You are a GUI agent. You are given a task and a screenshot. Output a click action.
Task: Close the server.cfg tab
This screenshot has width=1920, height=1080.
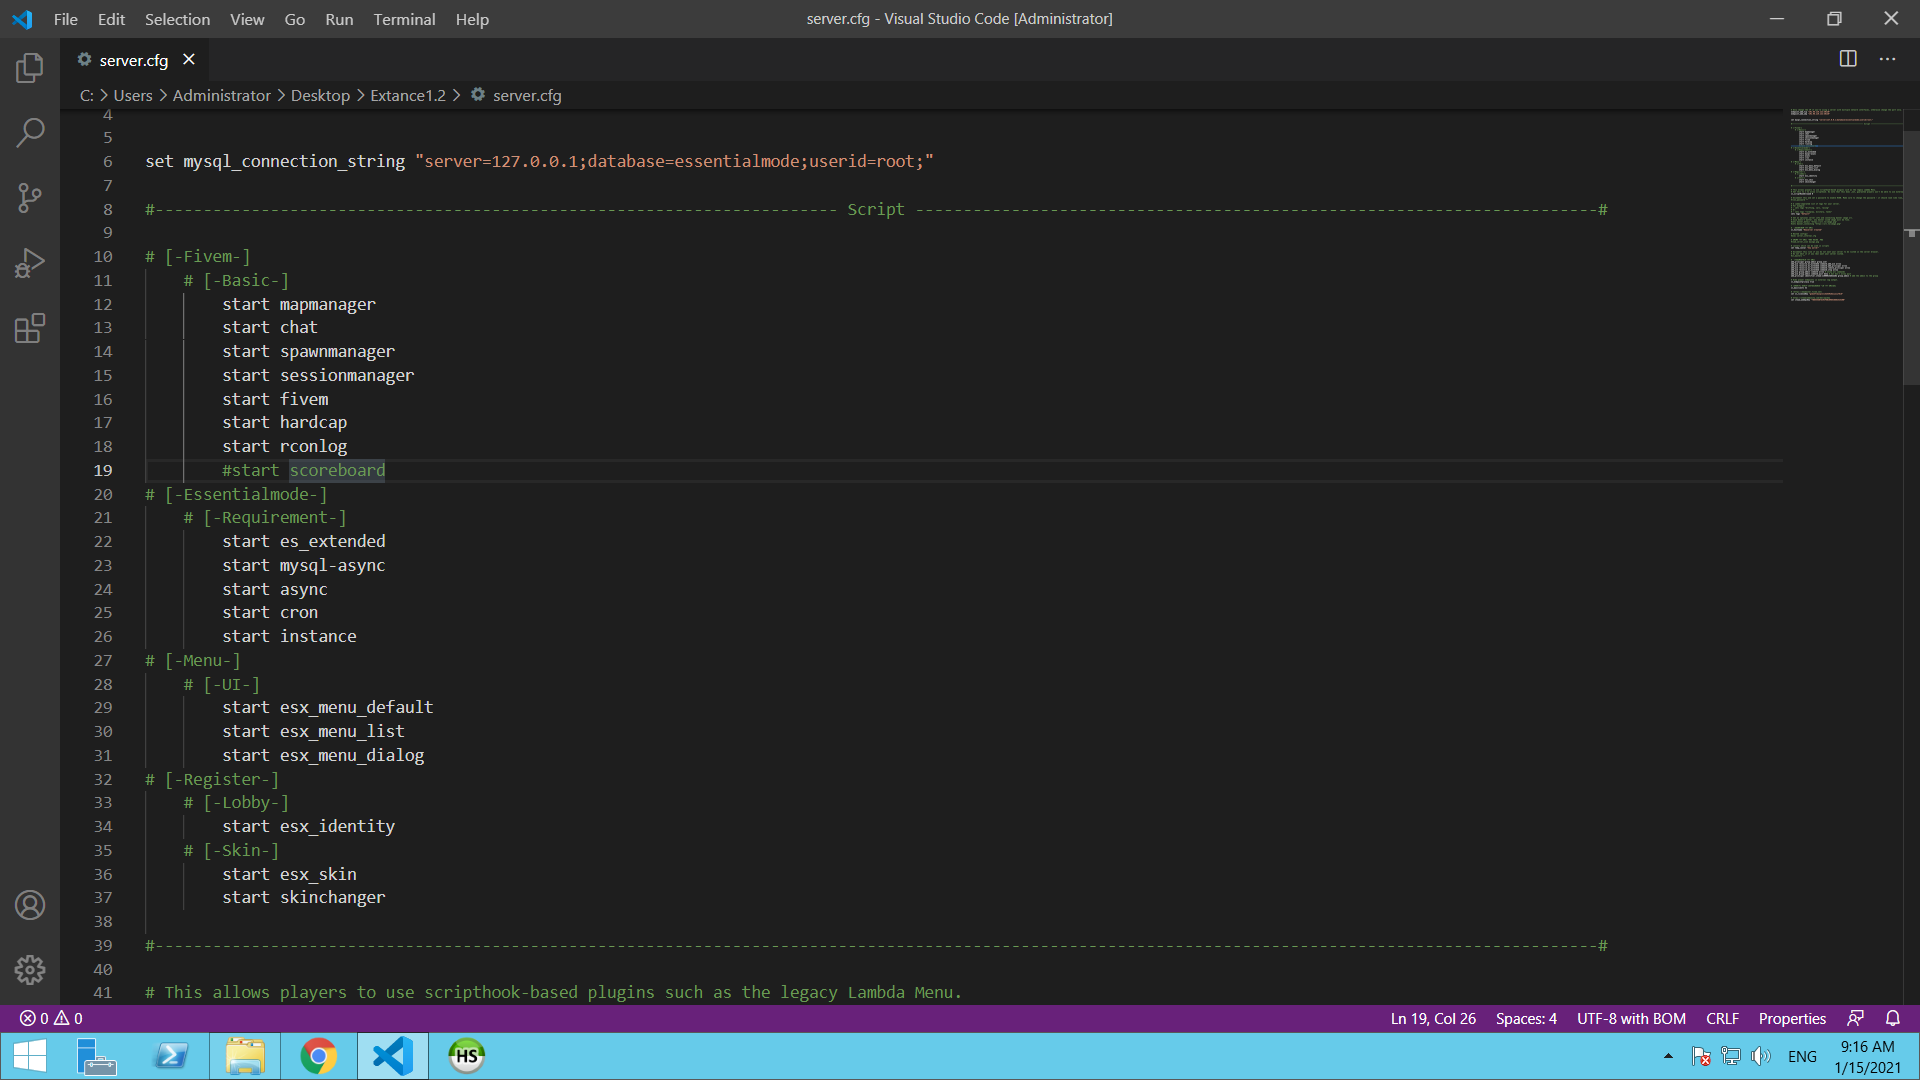(x=189, y=60)
